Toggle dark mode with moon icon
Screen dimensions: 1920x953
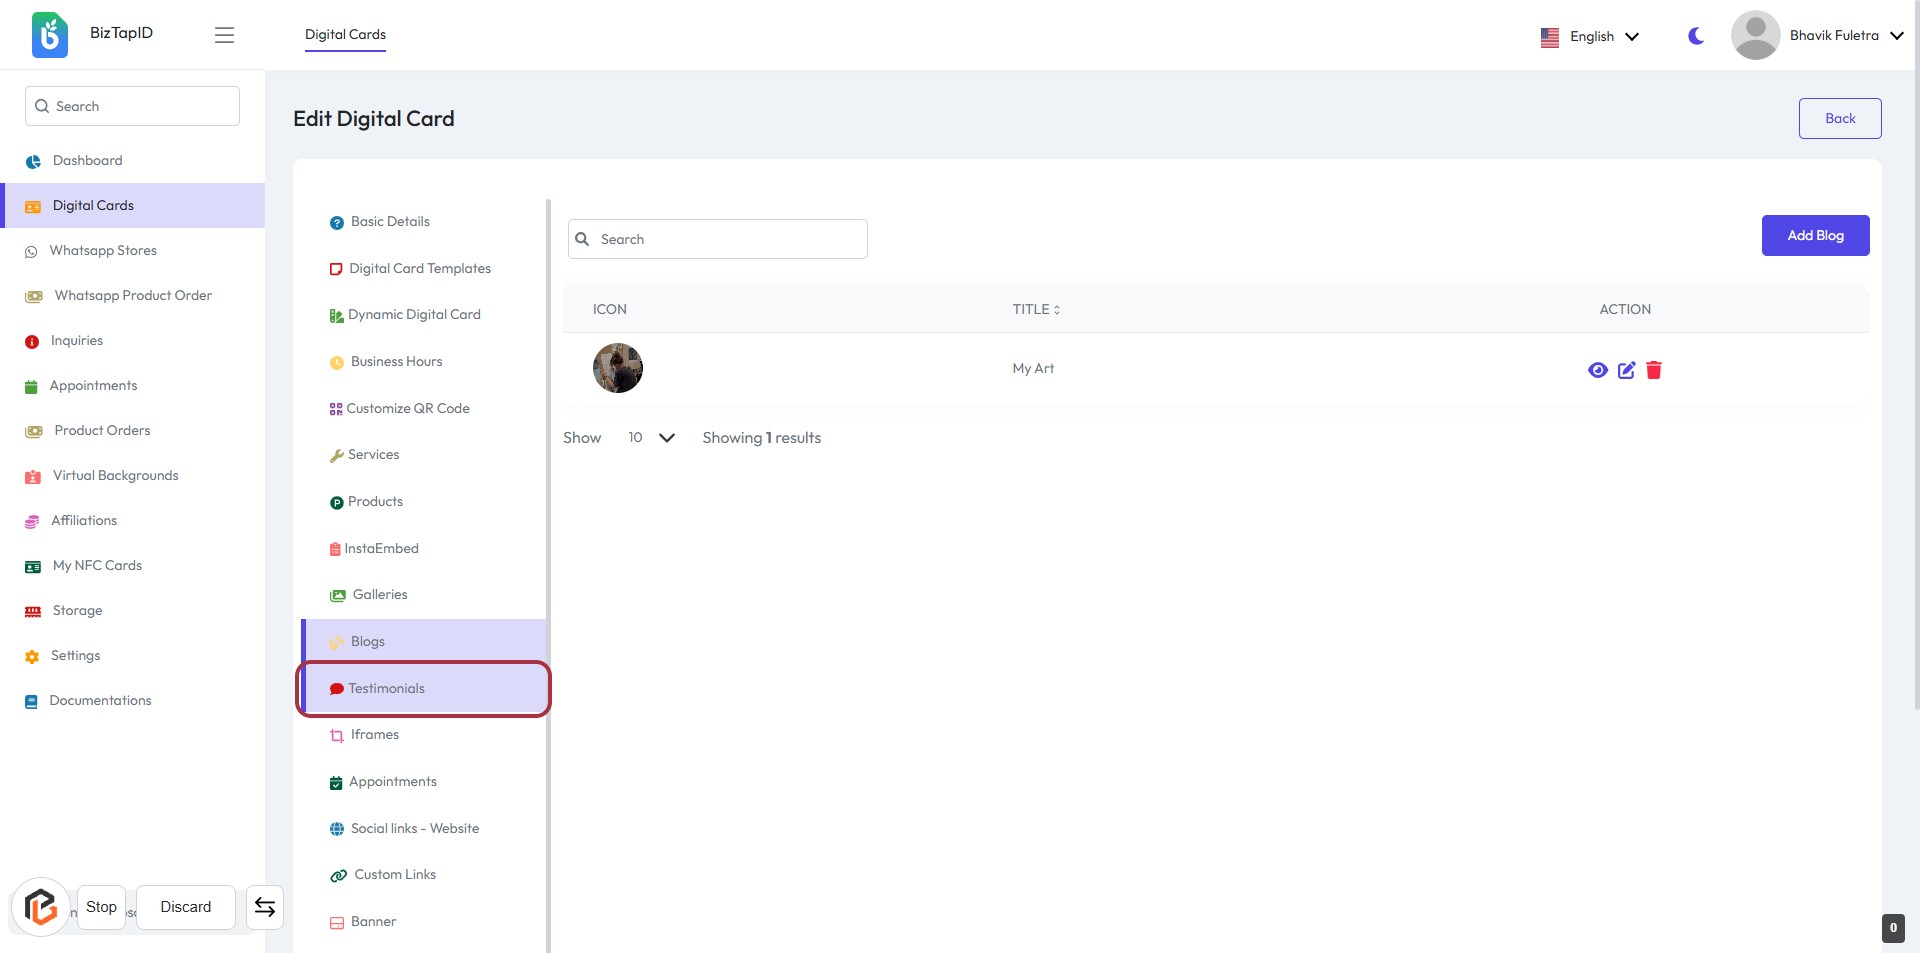click(1696, 36)
